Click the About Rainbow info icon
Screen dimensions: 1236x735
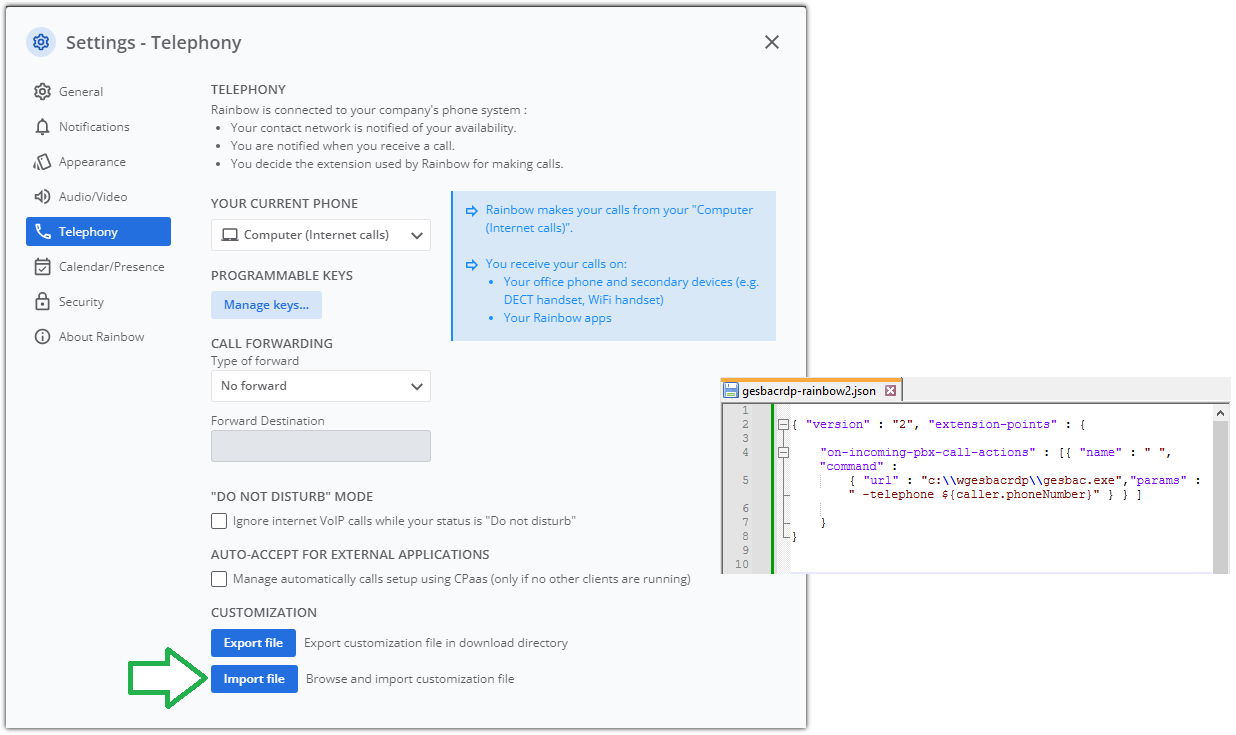(42, 337)
